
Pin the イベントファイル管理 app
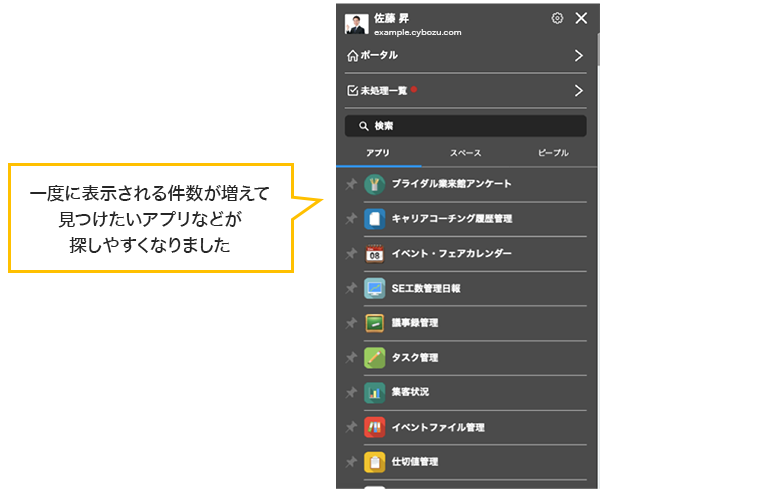tap(351, 427)
